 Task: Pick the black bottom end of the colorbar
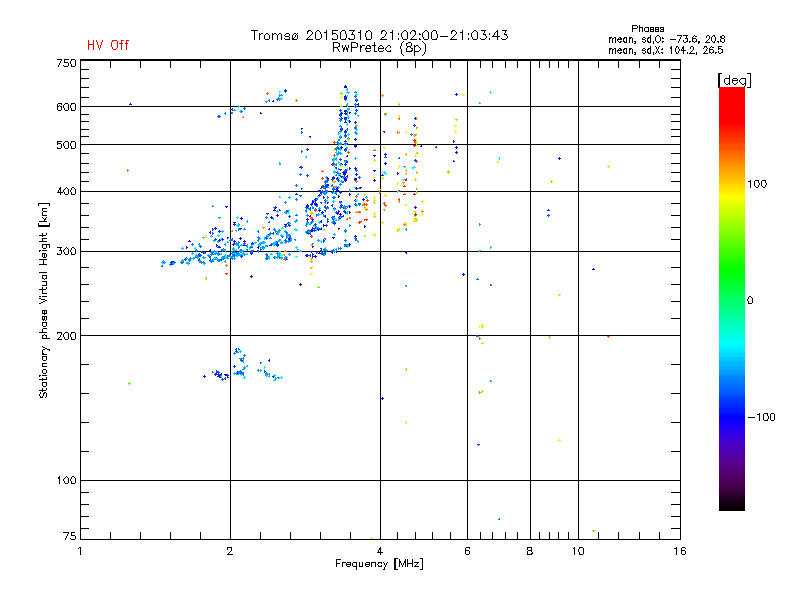[x=731, y=504]
